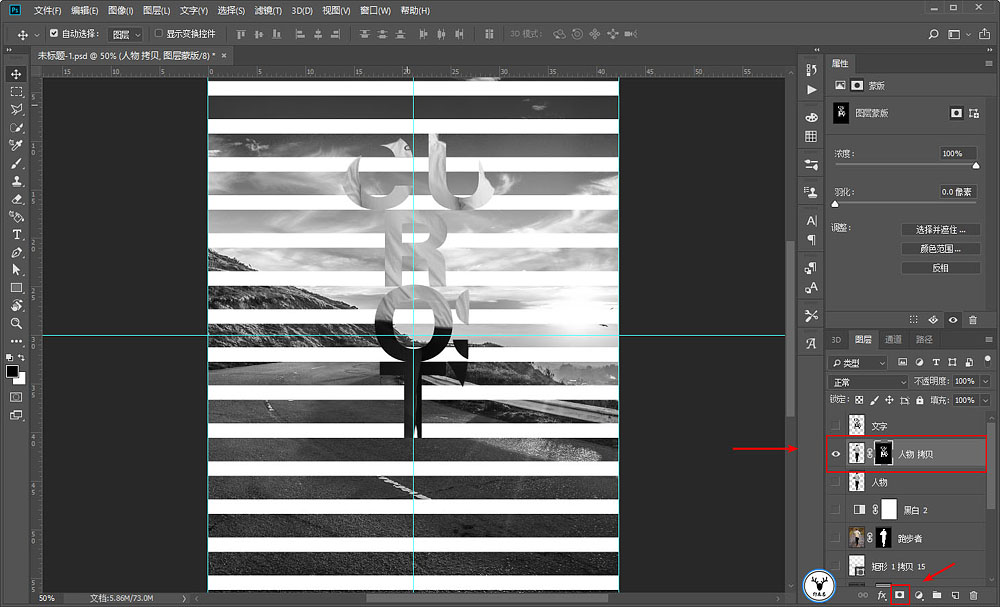
Task: Switch to the 通道 tab
Action: pyautogui.click(x=893, y=340)
